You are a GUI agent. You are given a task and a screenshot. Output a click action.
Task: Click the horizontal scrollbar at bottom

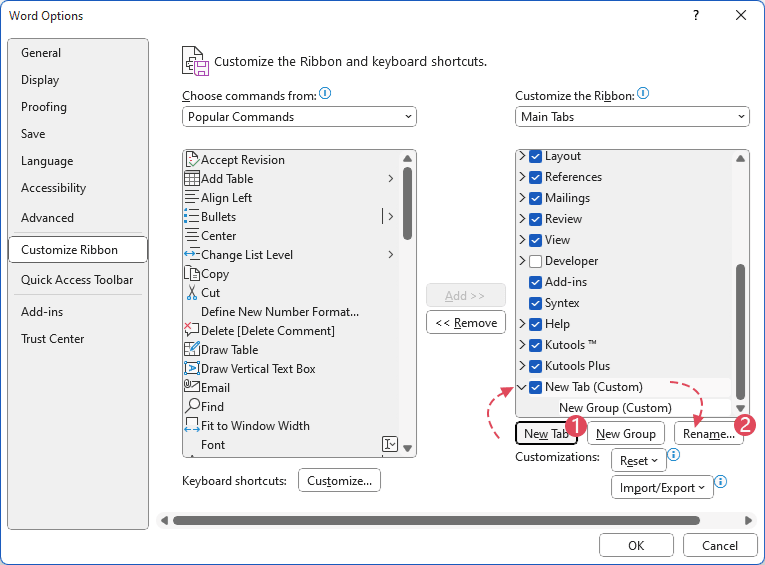436,520
